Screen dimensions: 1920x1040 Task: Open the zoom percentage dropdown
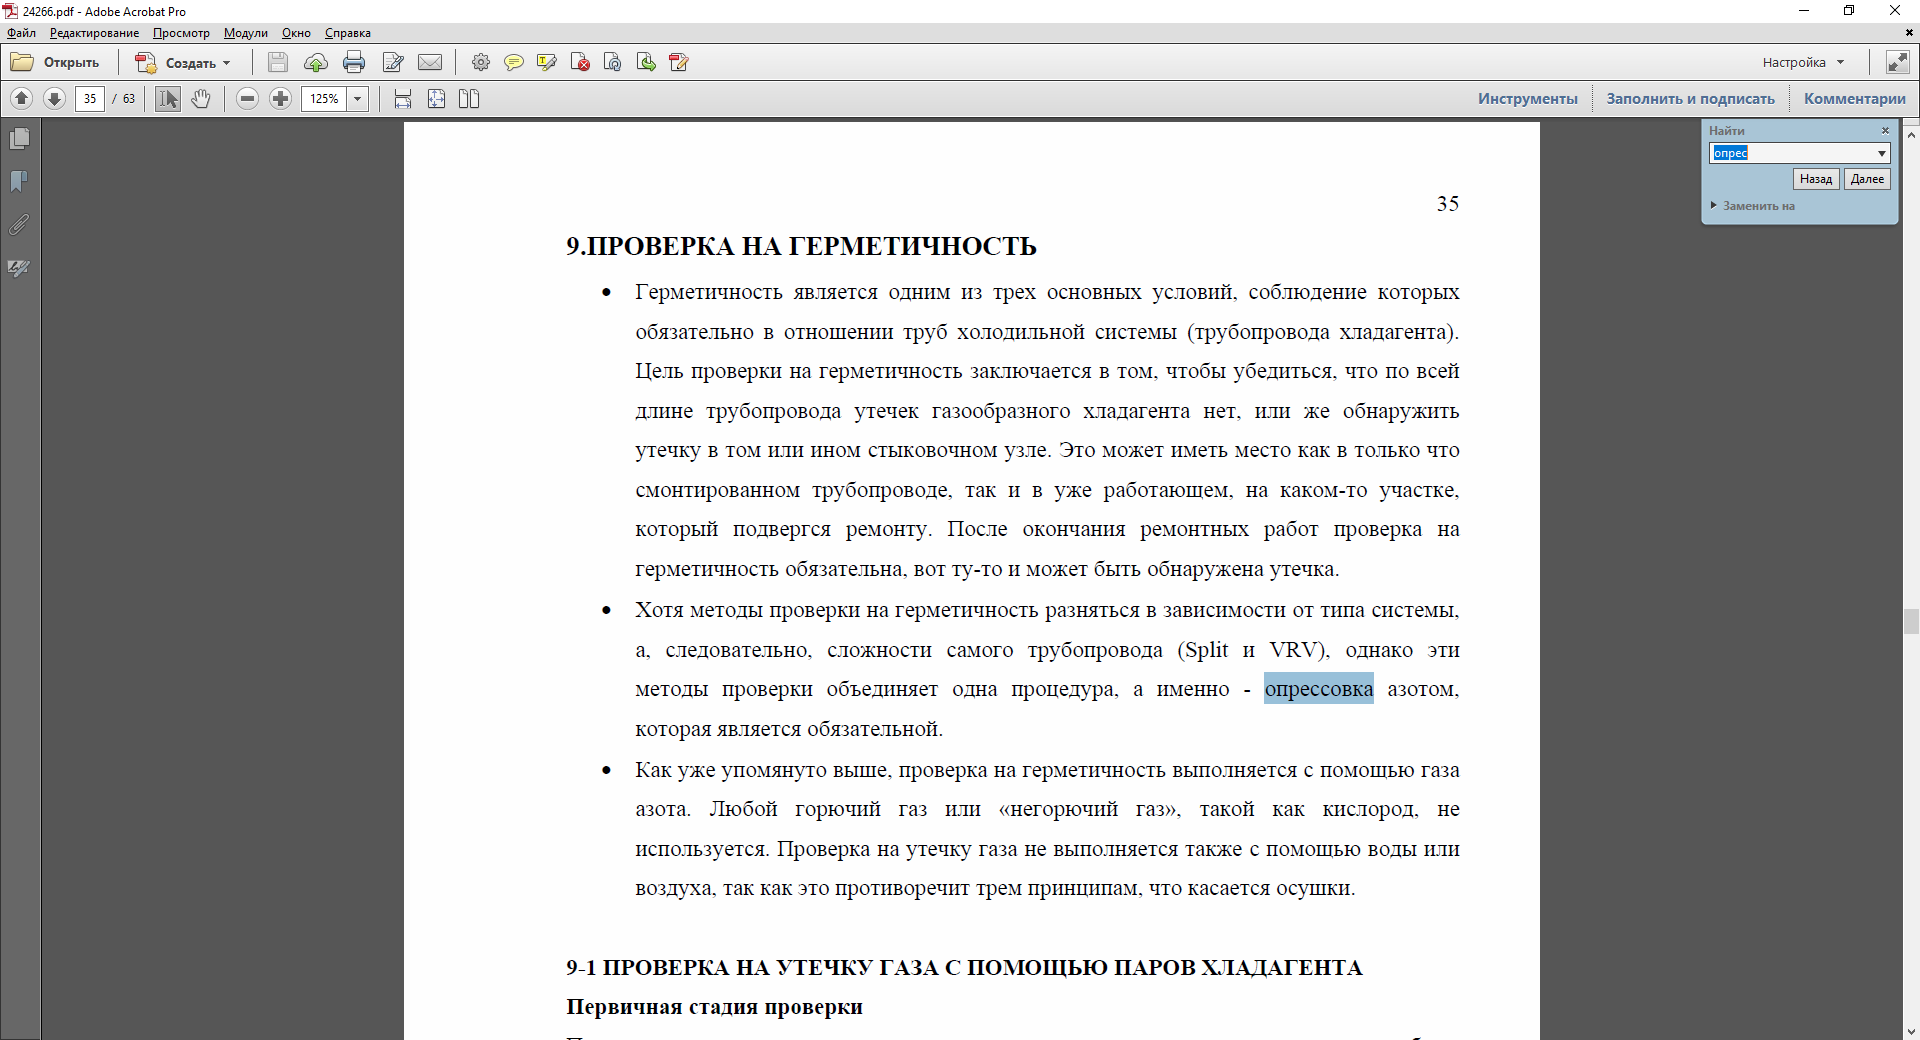coord(358,99)
